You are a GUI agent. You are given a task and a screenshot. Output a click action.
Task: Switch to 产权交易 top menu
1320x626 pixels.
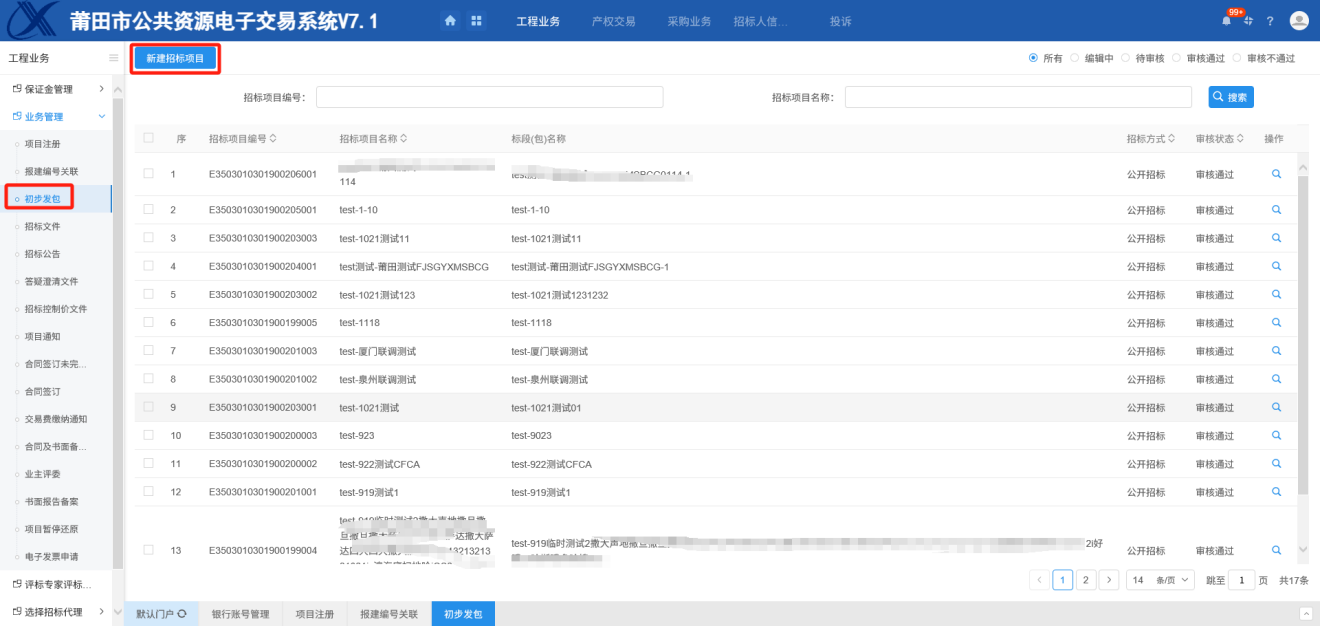[x=613, y=21]
